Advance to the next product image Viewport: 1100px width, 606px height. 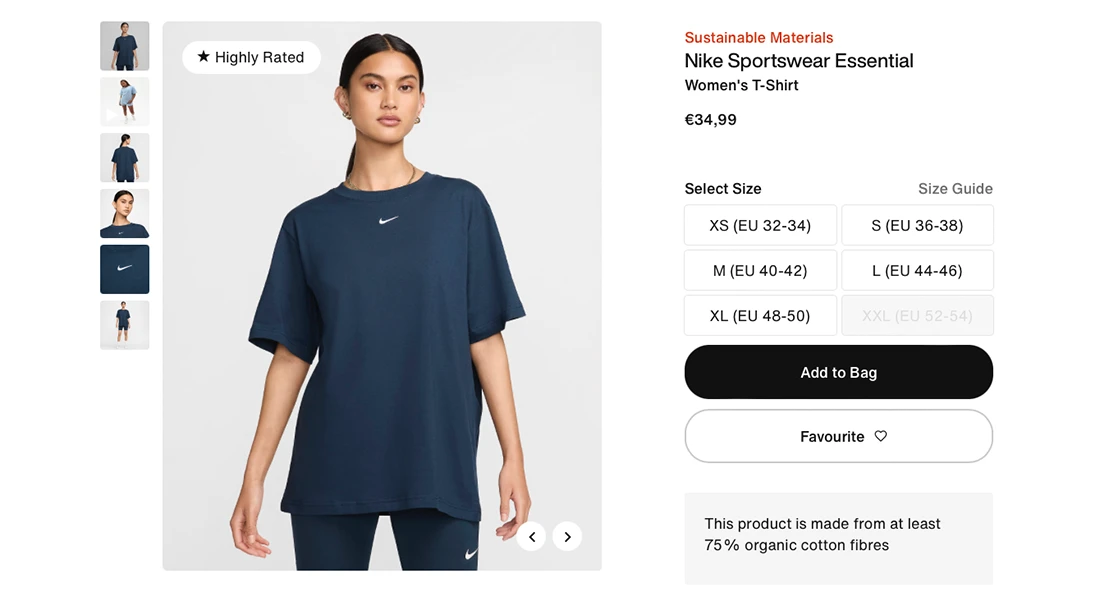(567, 537)
